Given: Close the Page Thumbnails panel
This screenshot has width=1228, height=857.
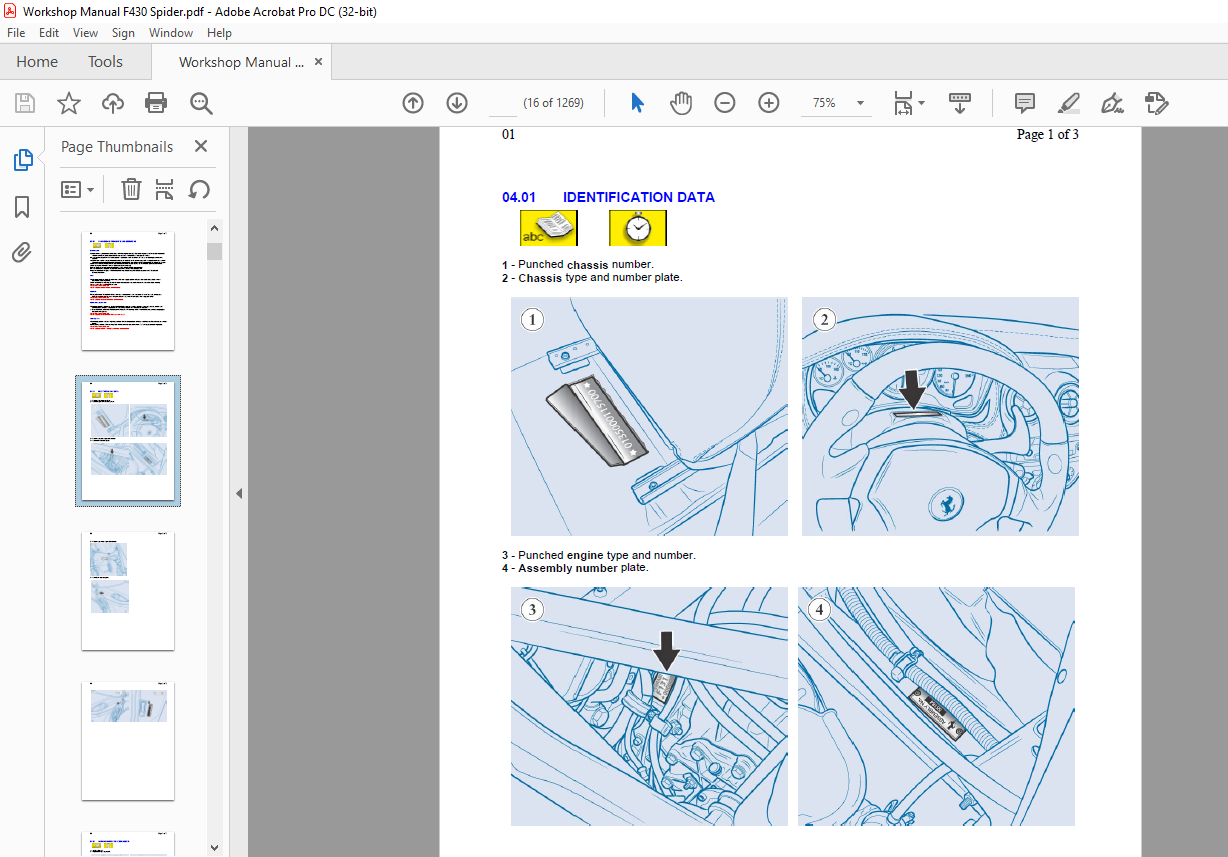Looking at the screenshot, I should click(x=201, y=146).
